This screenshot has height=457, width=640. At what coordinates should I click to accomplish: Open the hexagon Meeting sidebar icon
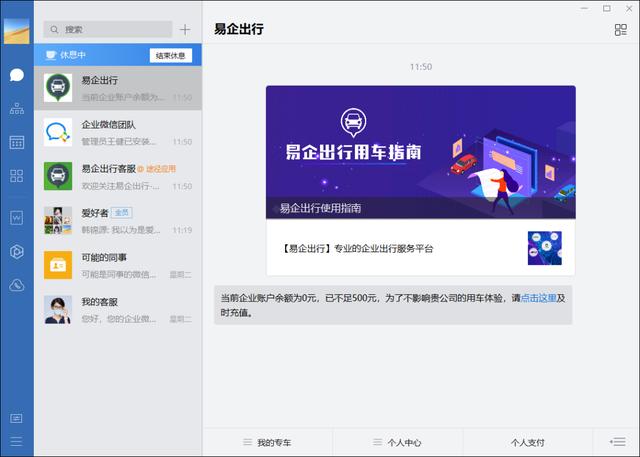click(x=17, y=251)
